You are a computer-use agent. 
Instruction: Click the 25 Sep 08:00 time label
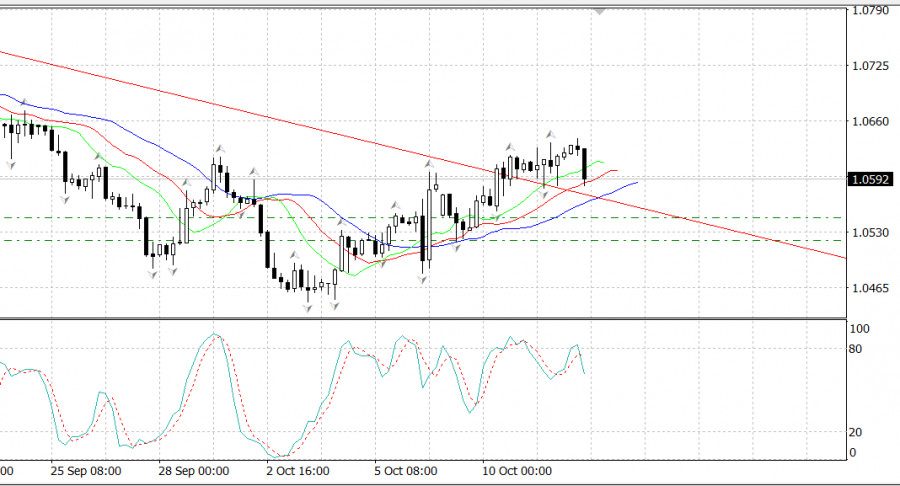tap(86, 471)
